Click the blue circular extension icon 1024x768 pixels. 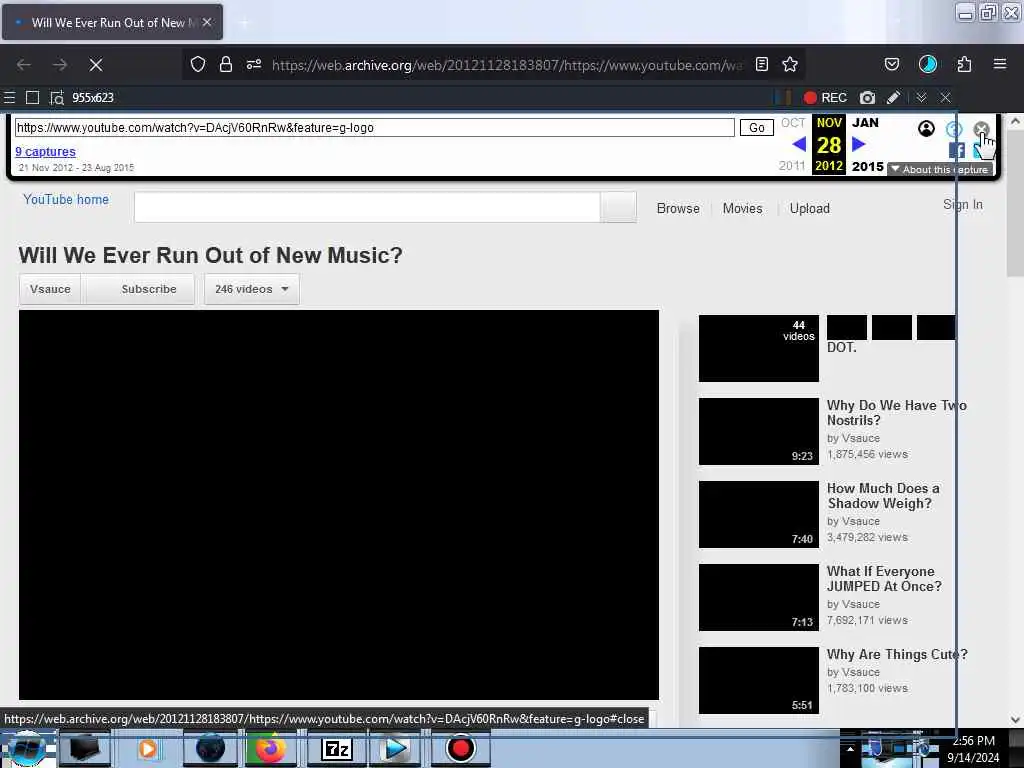click(x=928, y=64)
